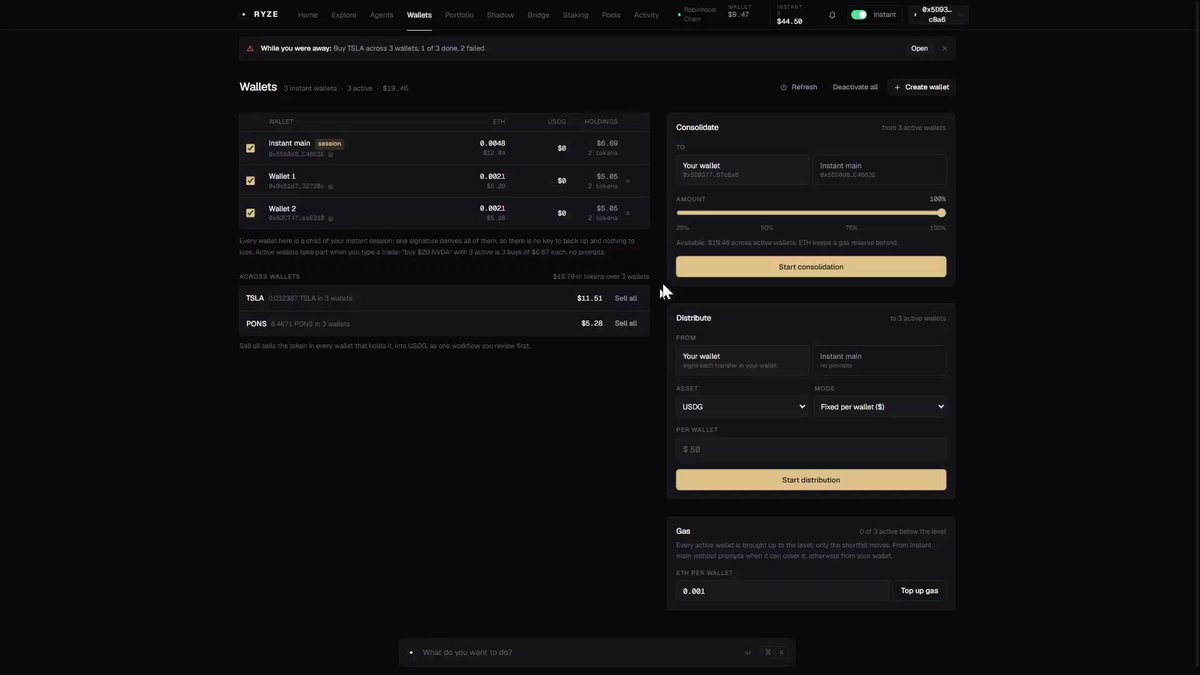Open the connected wallet address menu

coord(938,15)
